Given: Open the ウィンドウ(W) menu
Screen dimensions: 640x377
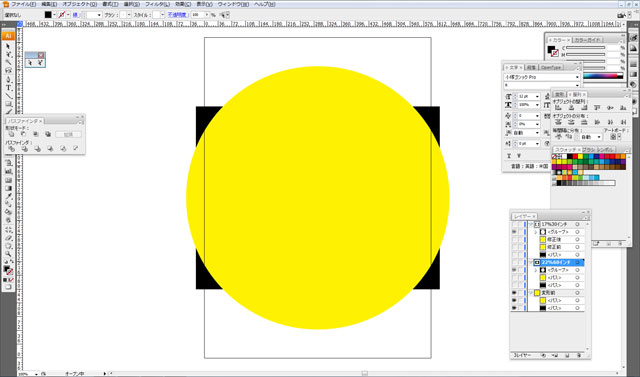Looking at the screenshot, I should click(233, 4).
